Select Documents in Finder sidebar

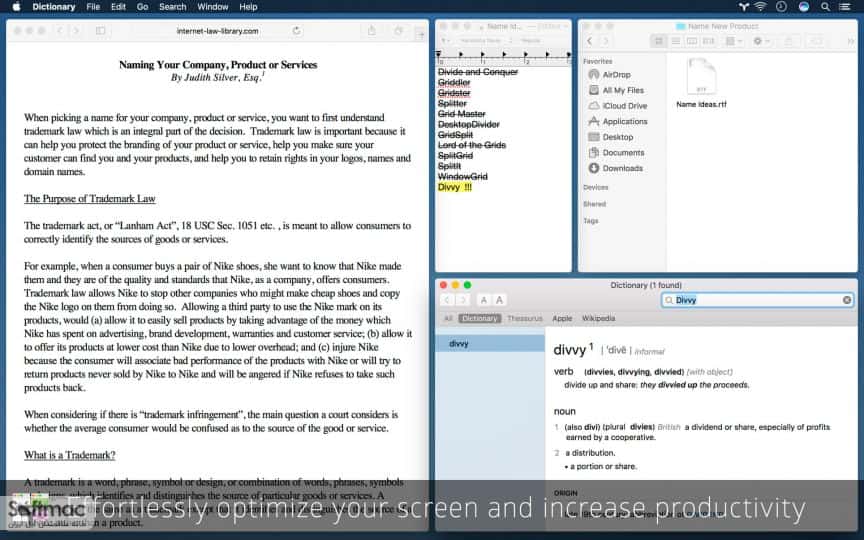click(617, 152)
